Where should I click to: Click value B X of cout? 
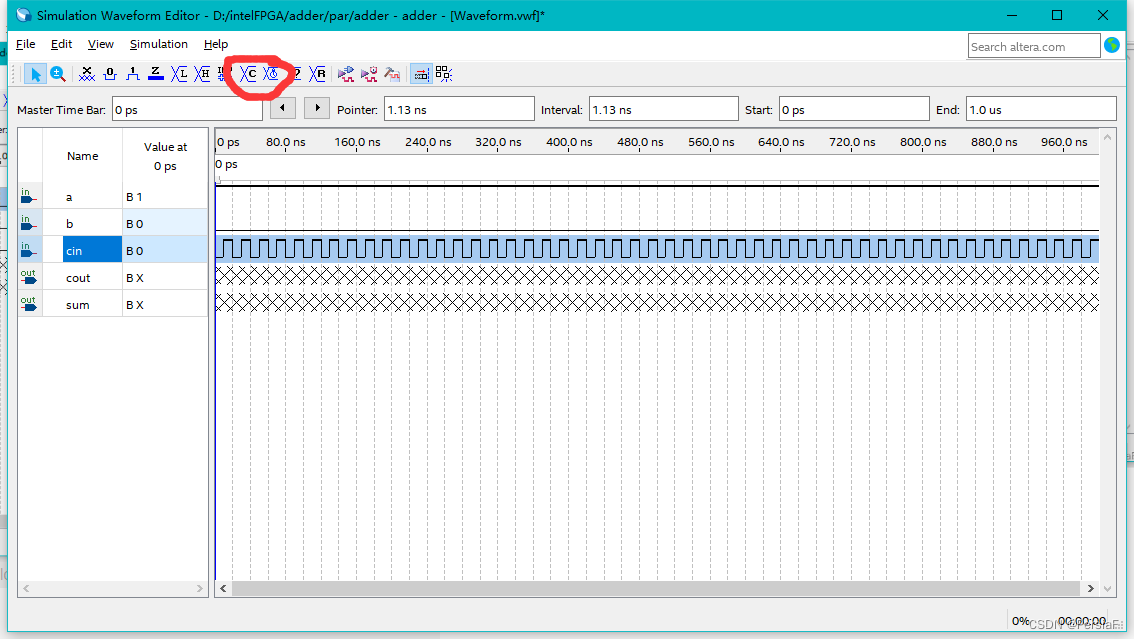pos(135,278)
